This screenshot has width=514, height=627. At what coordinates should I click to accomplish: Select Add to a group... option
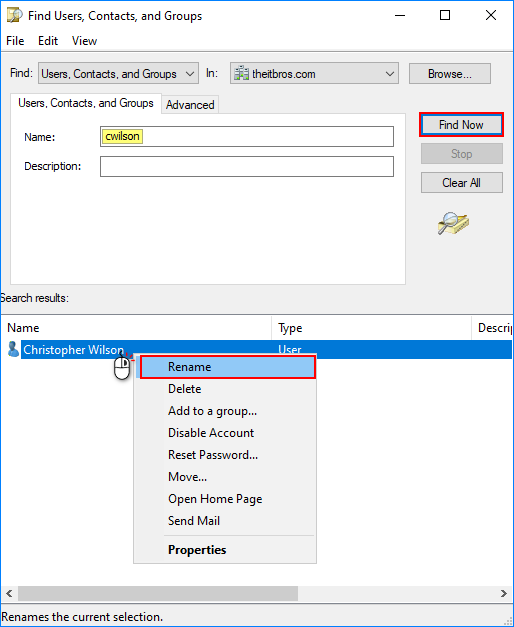tap(225, 411)
